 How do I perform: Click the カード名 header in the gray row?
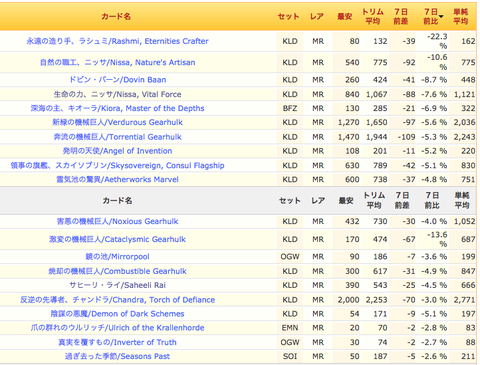click(117, 200)
